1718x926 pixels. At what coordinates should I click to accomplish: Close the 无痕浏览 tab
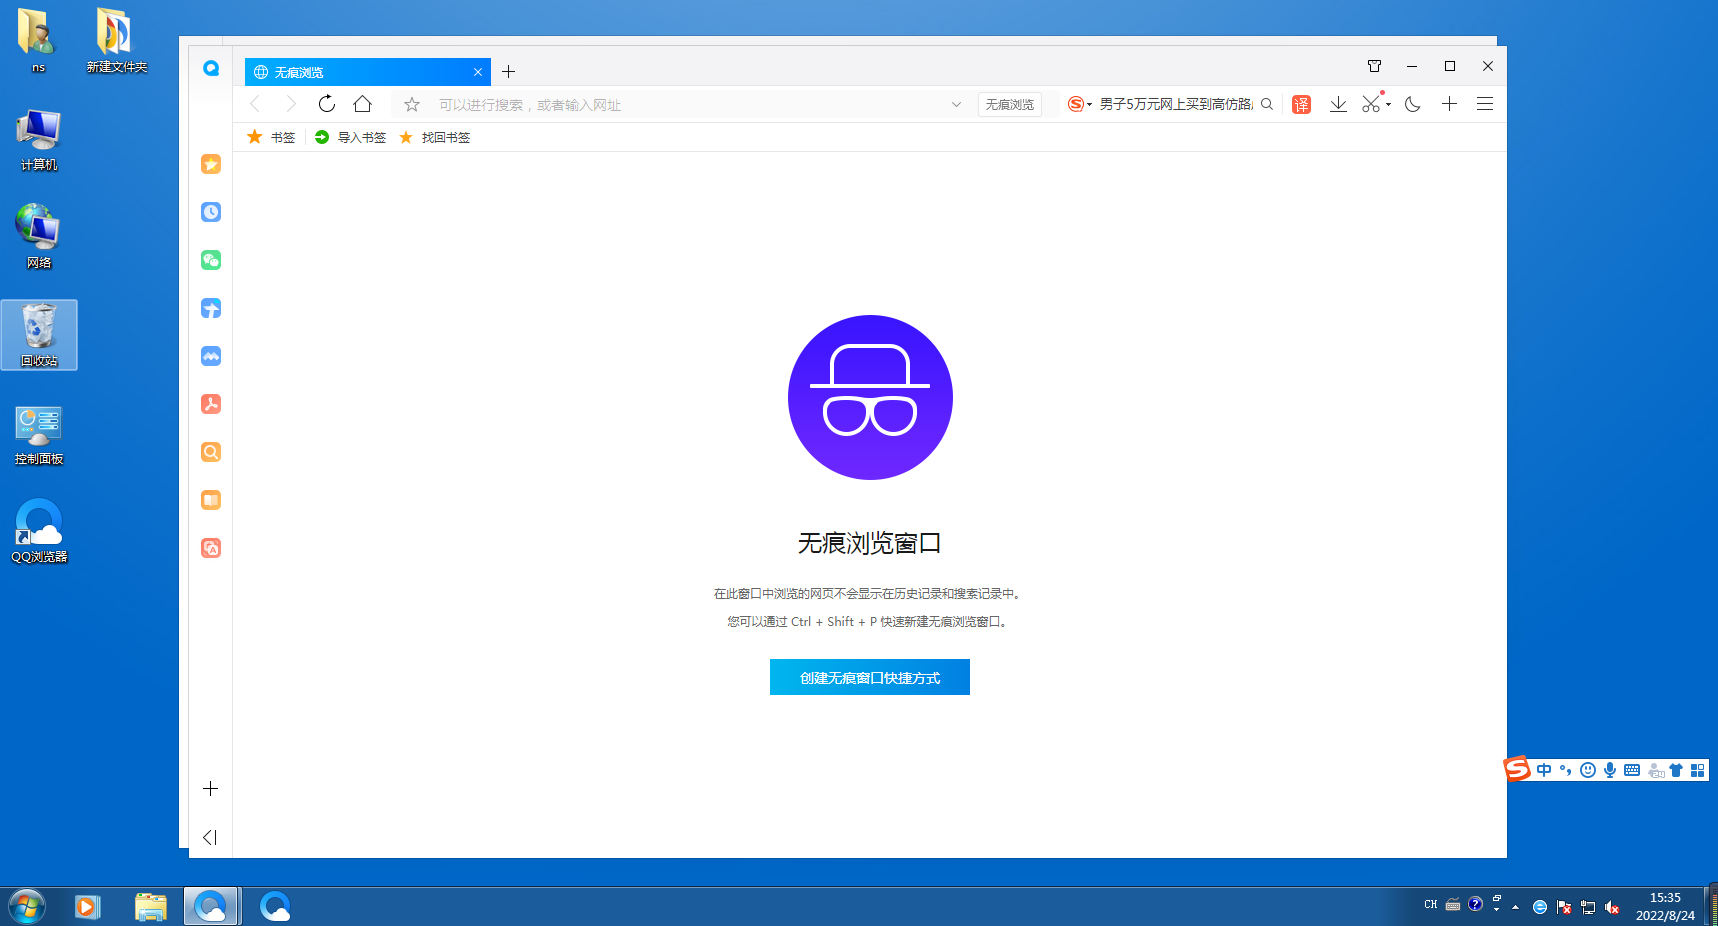pos(478,72)
